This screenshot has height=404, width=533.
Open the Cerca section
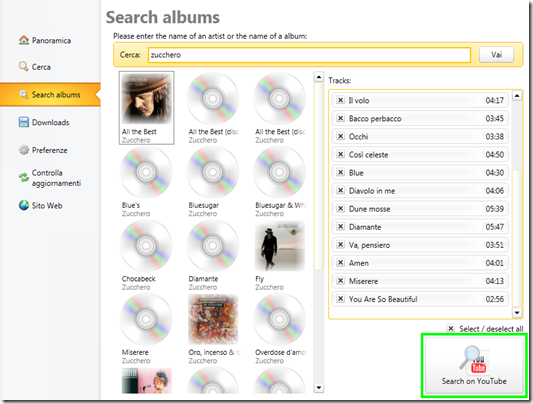41,67
